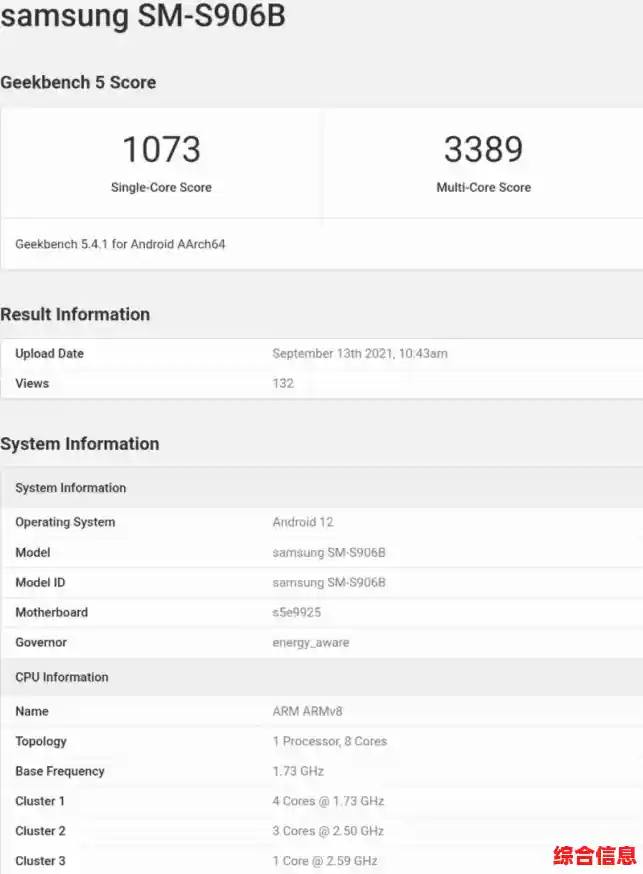Select the Upload Date row value
Screen dimensions: 643x874
[x=359, y=354]
